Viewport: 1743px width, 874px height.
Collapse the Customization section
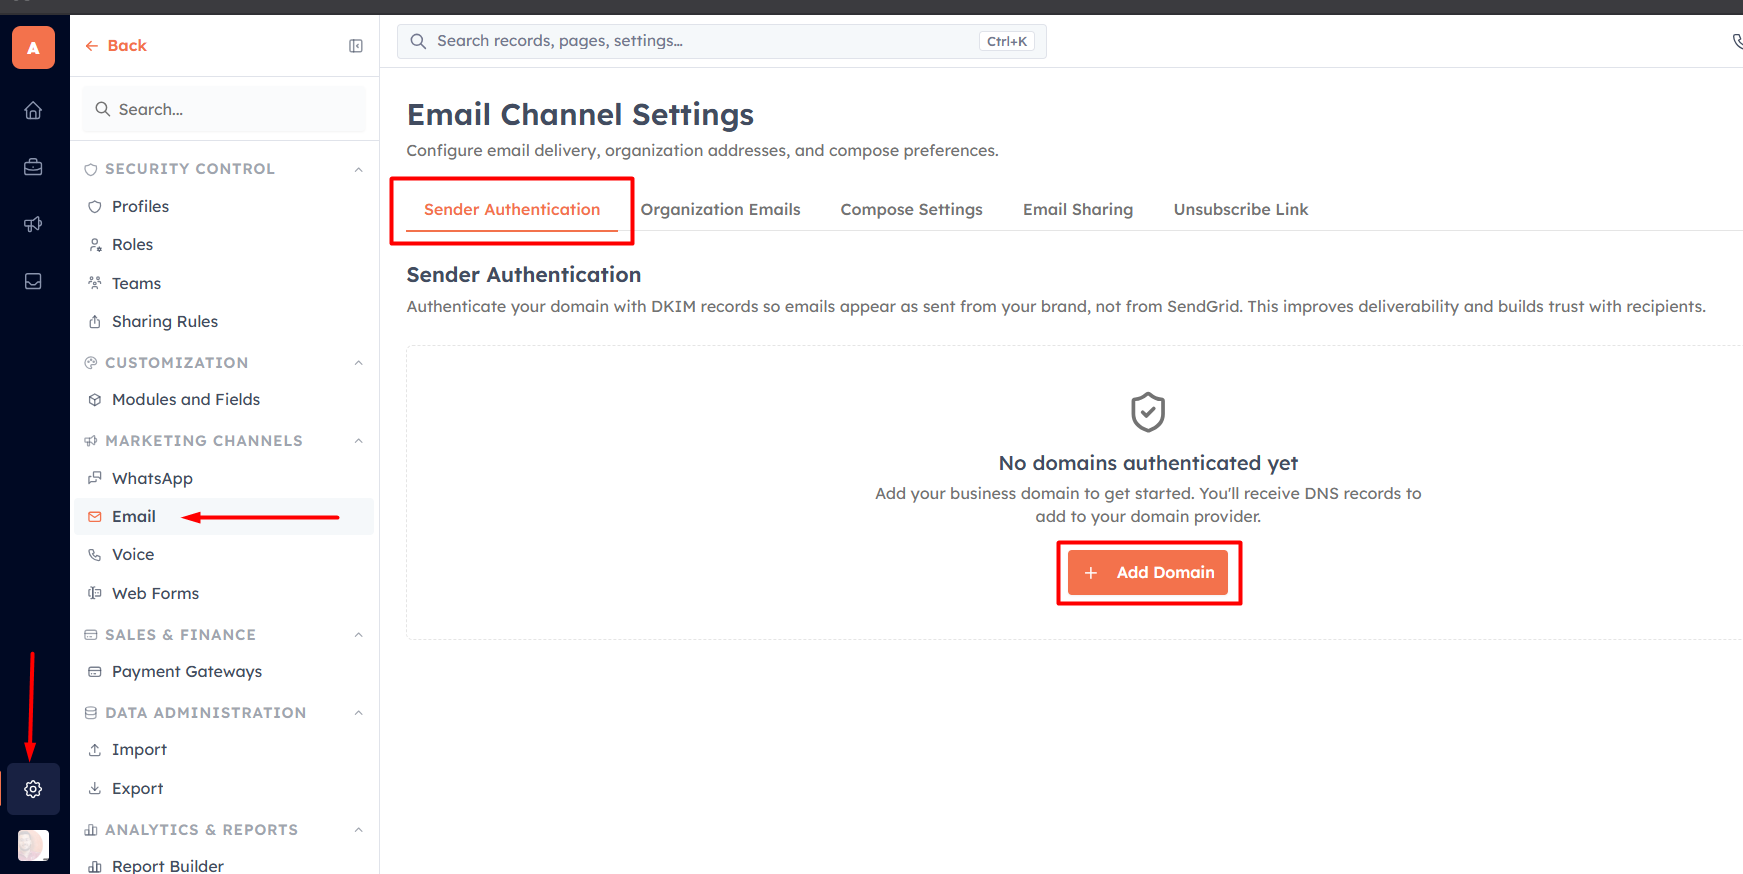[x=358, y=363]
